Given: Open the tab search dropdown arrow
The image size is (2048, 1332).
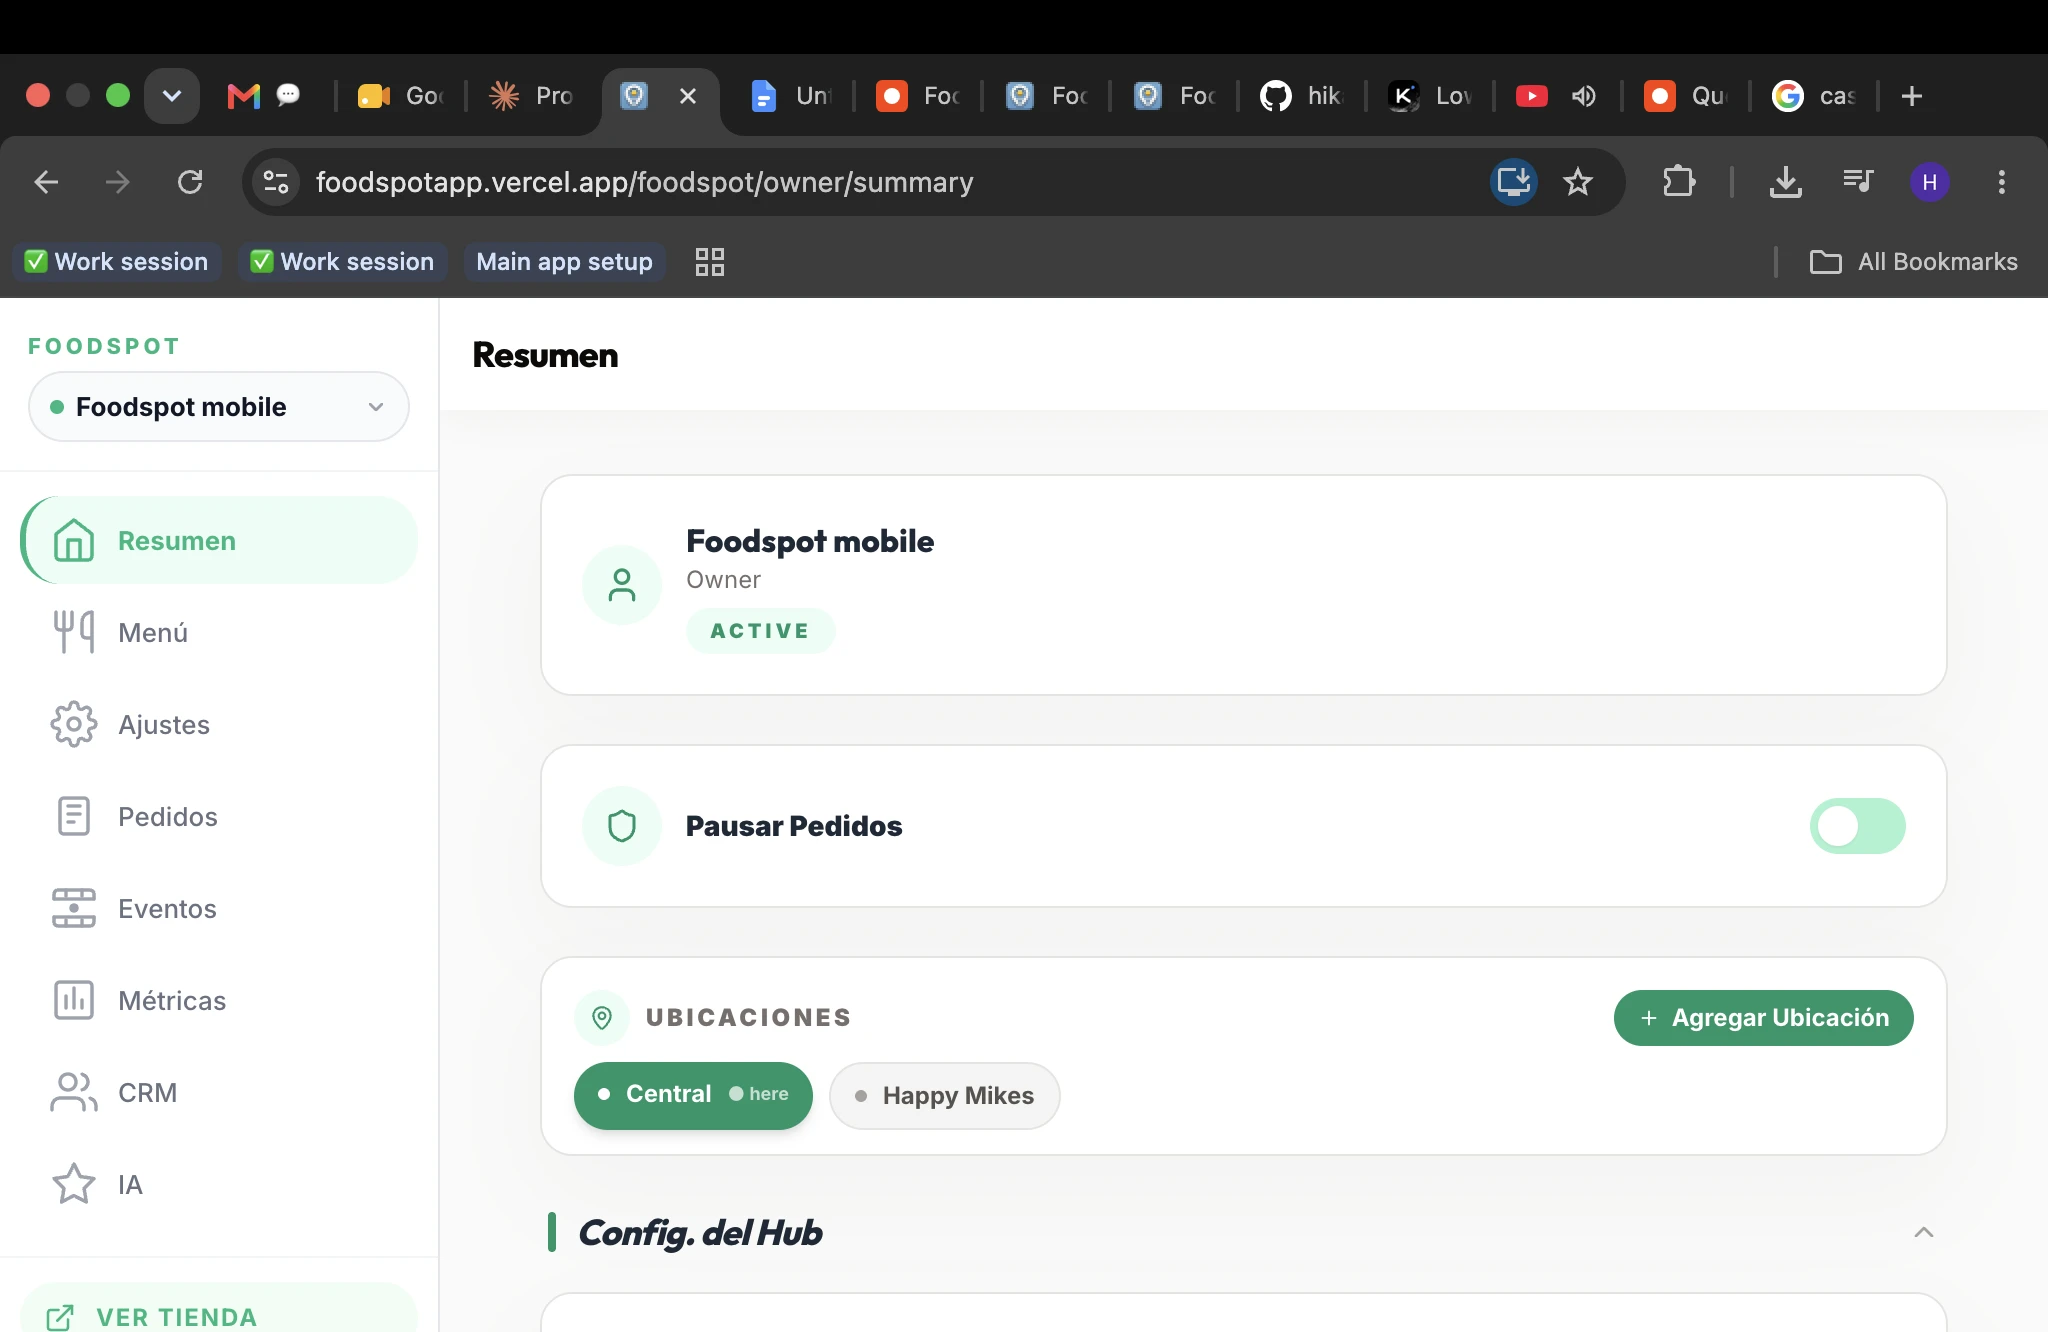Looking at the screenshot, I should click(172, 96).
